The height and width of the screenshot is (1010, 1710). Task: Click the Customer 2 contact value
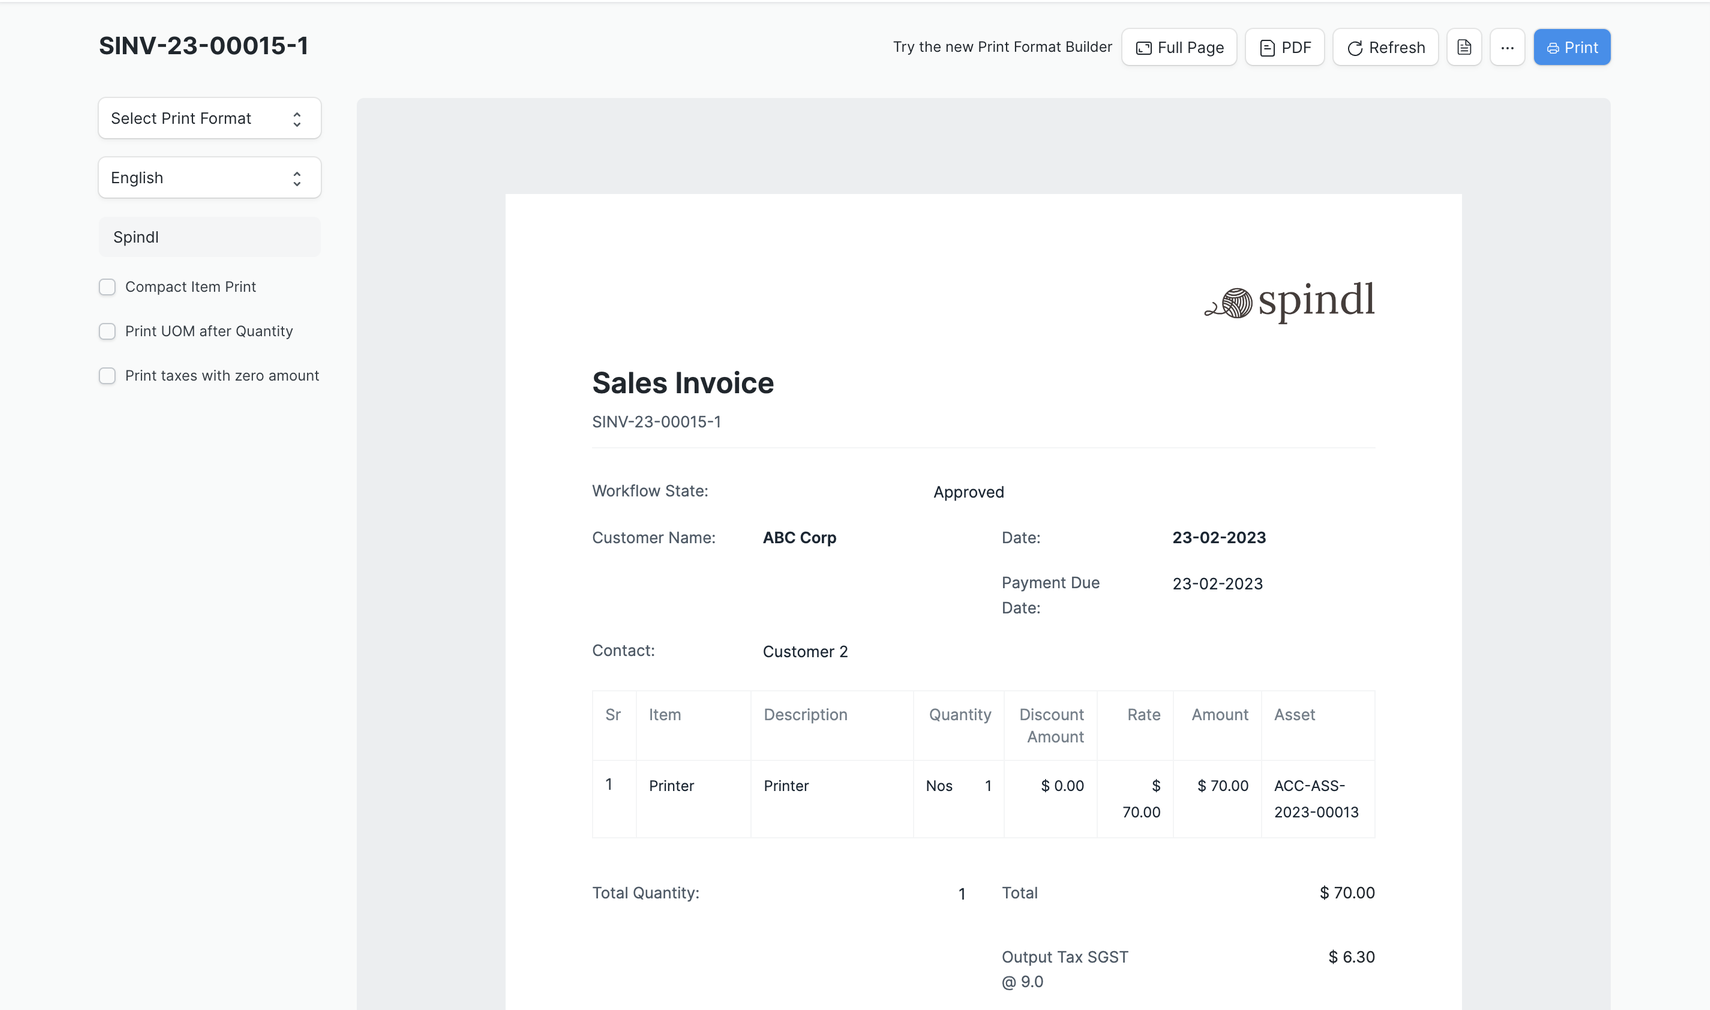tap(805, 652)
